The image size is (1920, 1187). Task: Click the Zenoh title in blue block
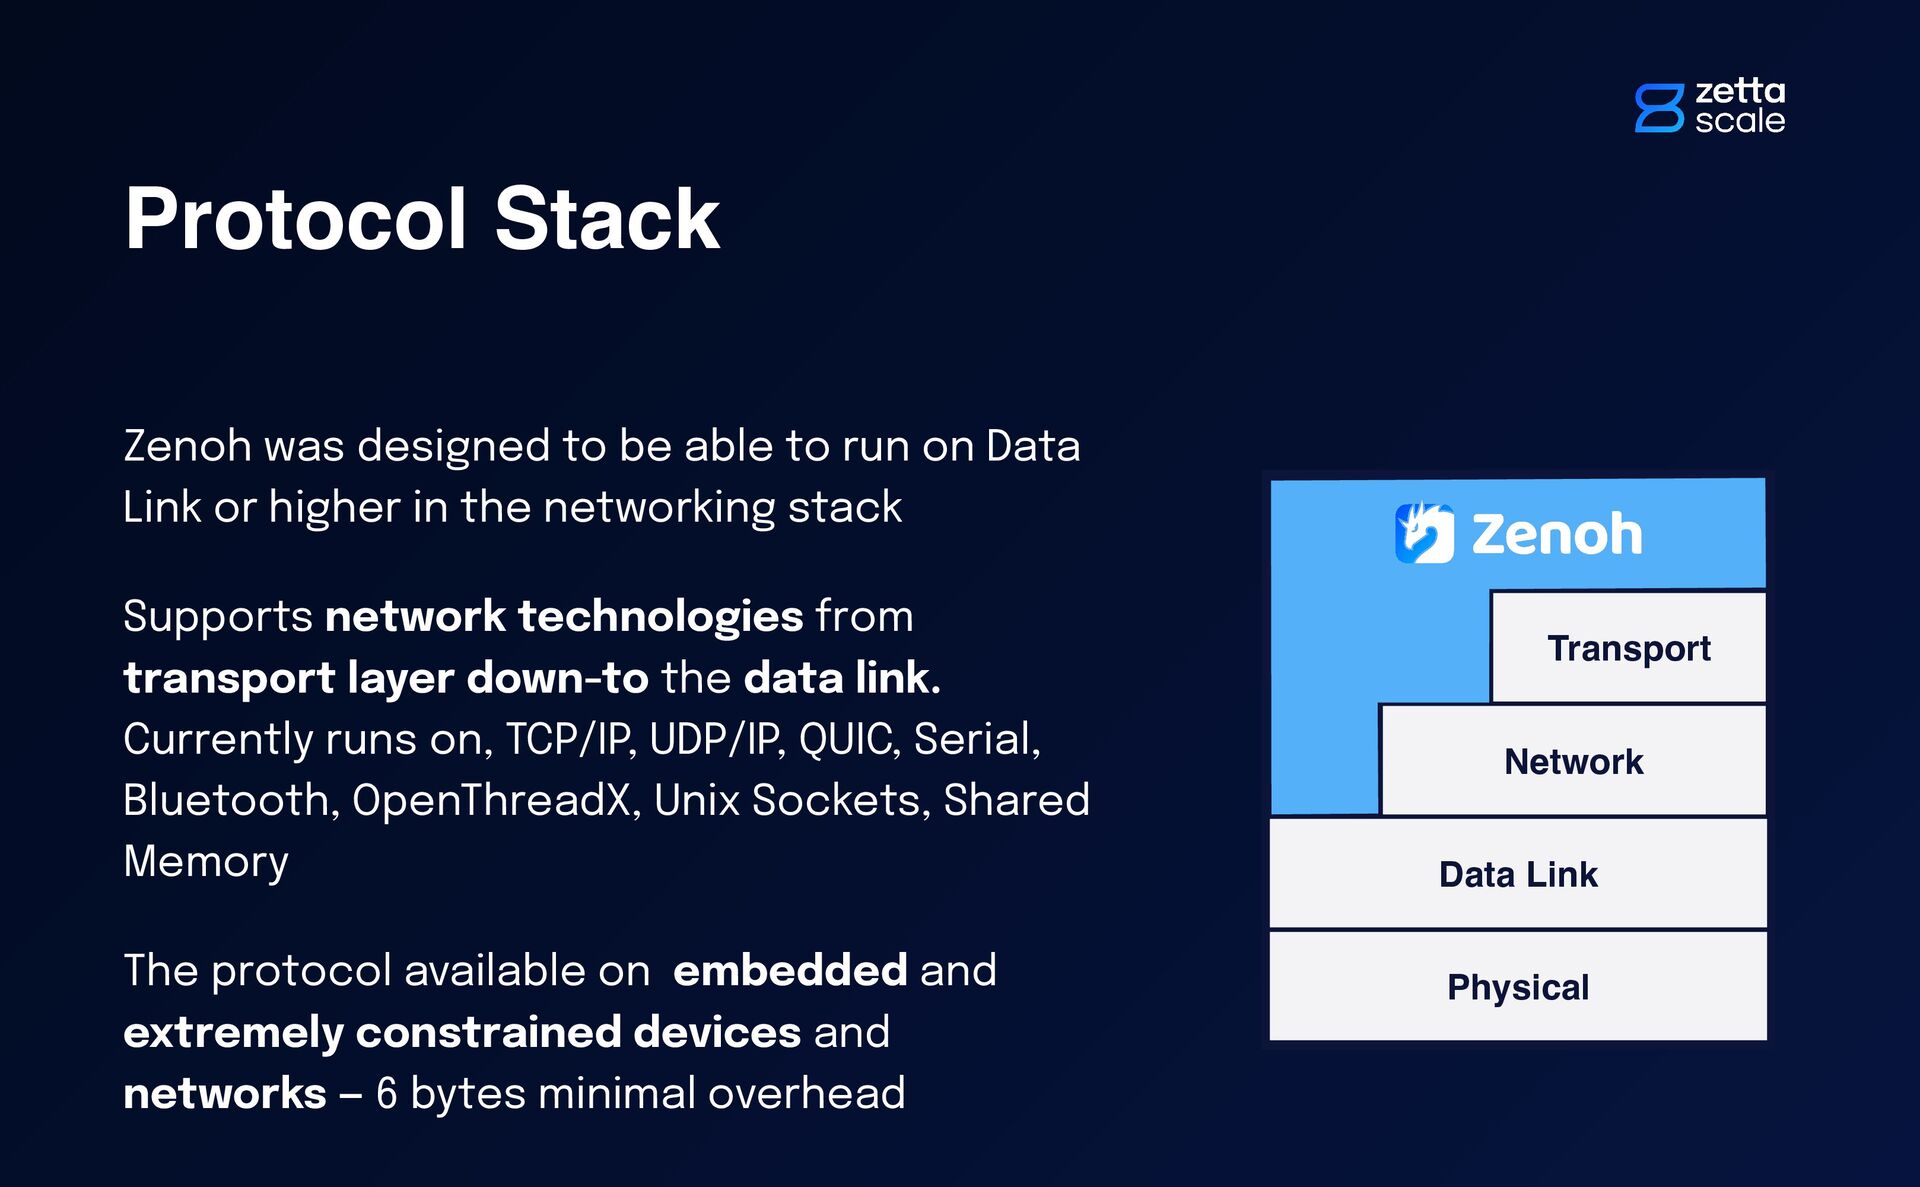click(1557, 534)
